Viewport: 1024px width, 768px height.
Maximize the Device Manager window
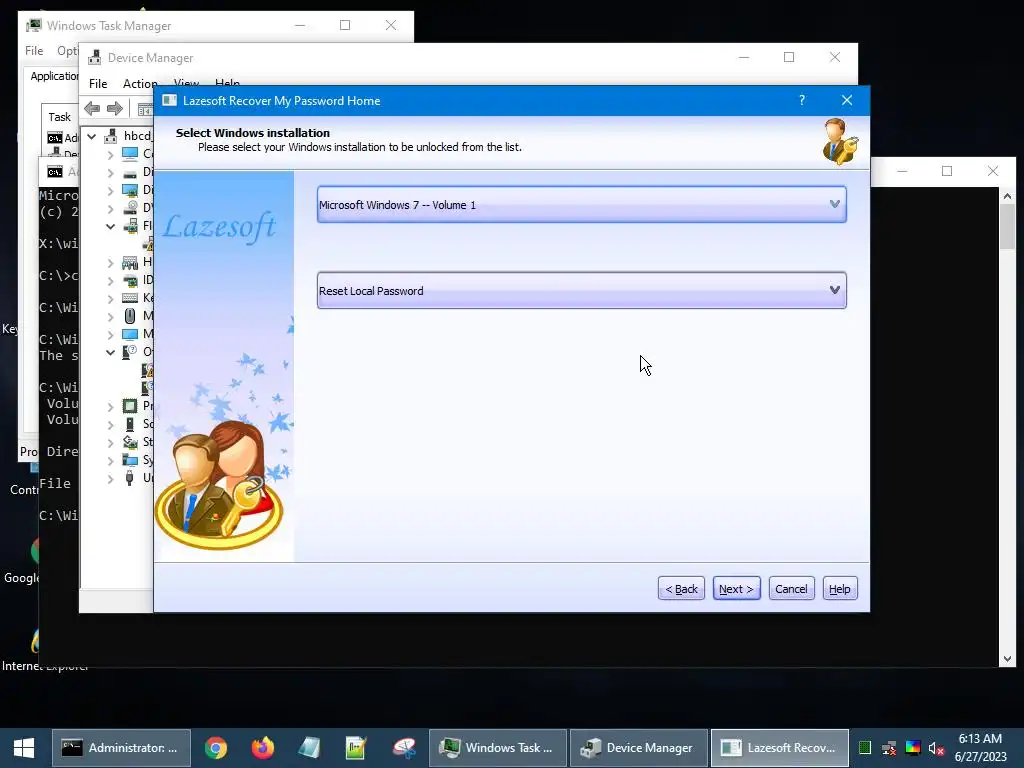789,57
